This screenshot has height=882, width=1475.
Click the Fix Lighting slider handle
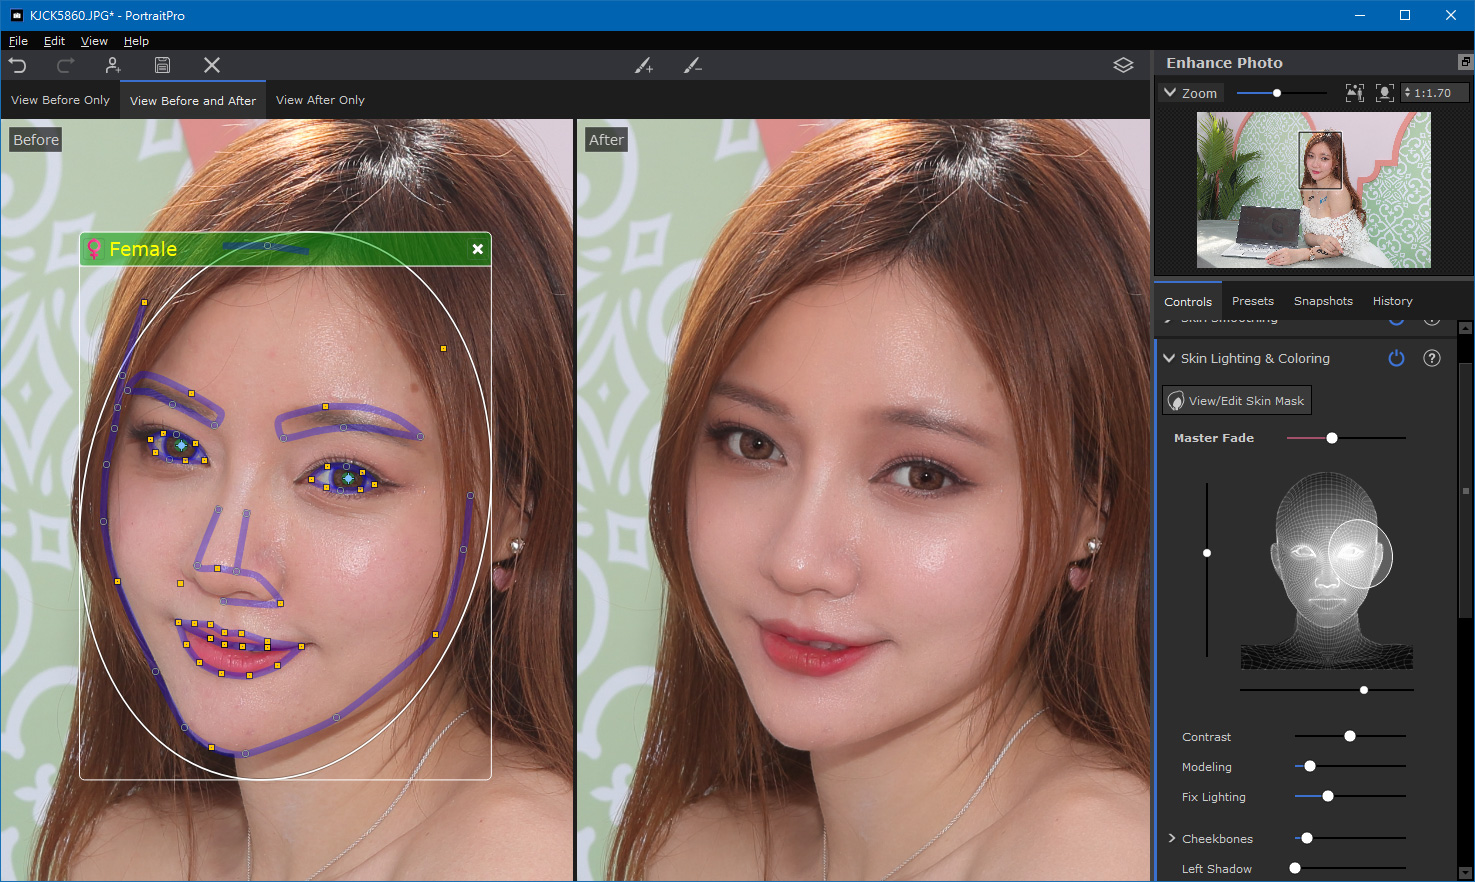pyautogui.click(x=1328, y=796)
